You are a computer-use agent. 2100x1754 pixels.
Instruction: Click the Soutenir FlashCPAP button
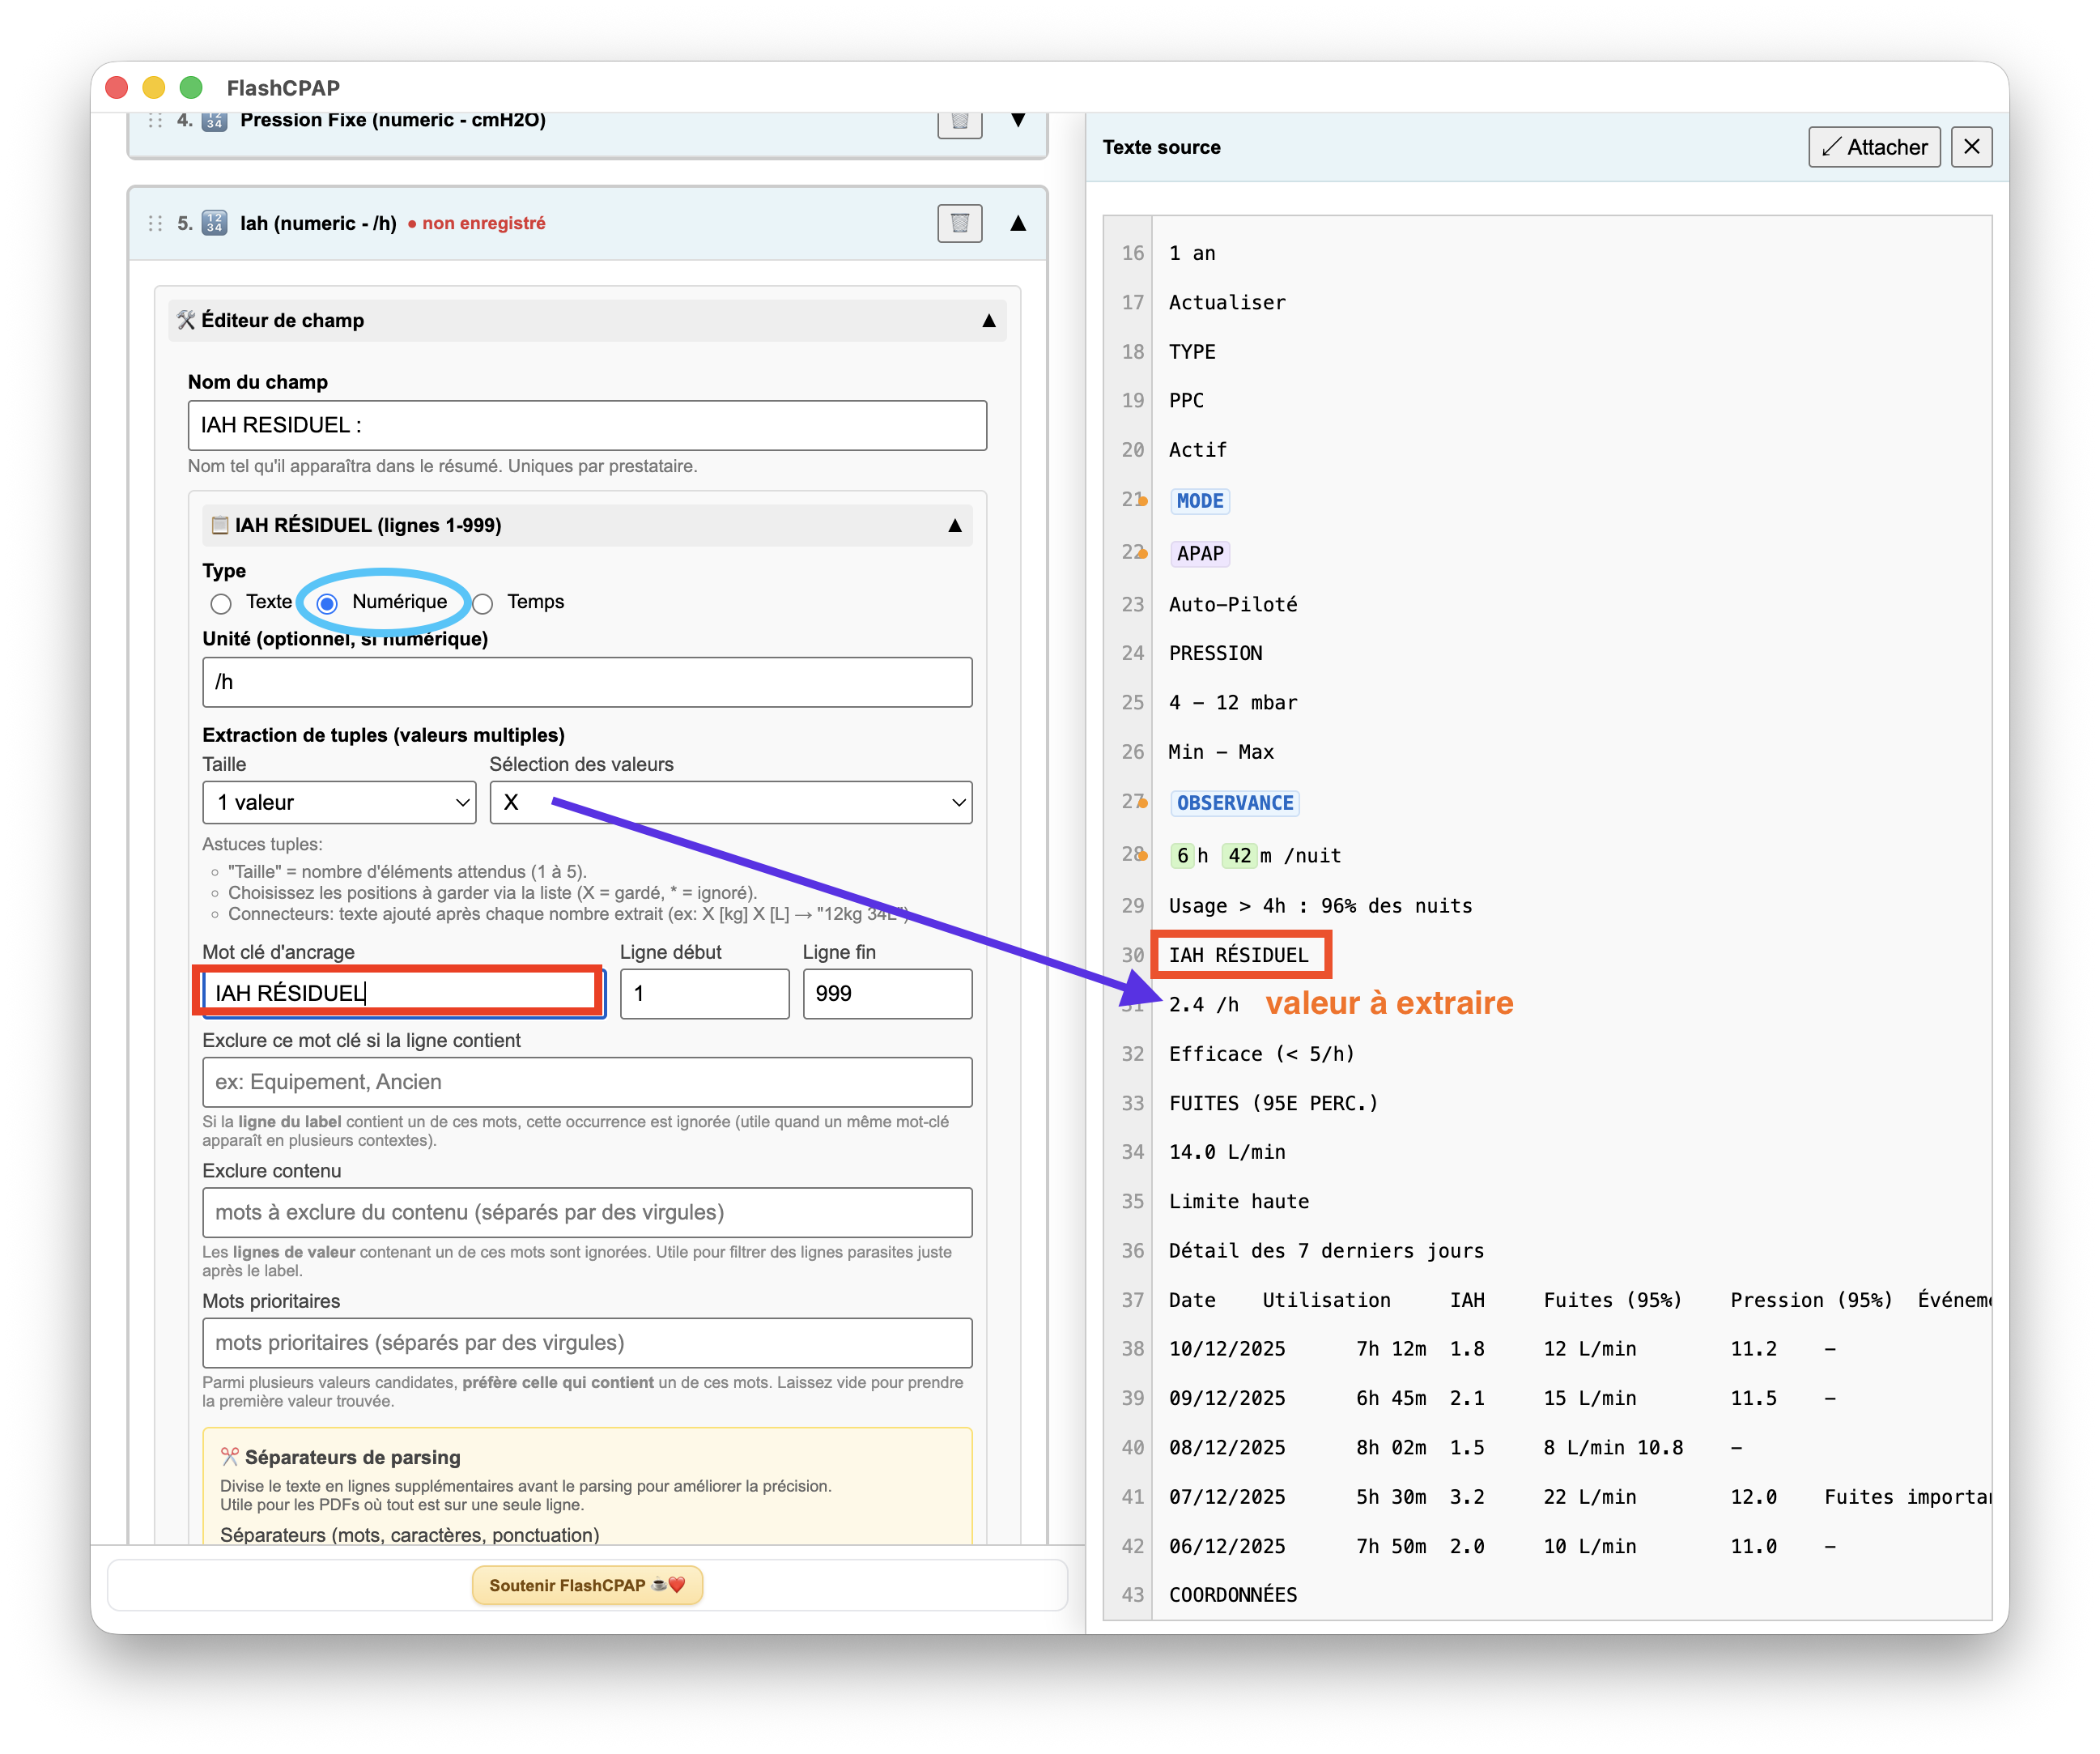(x=587, y=1585)
